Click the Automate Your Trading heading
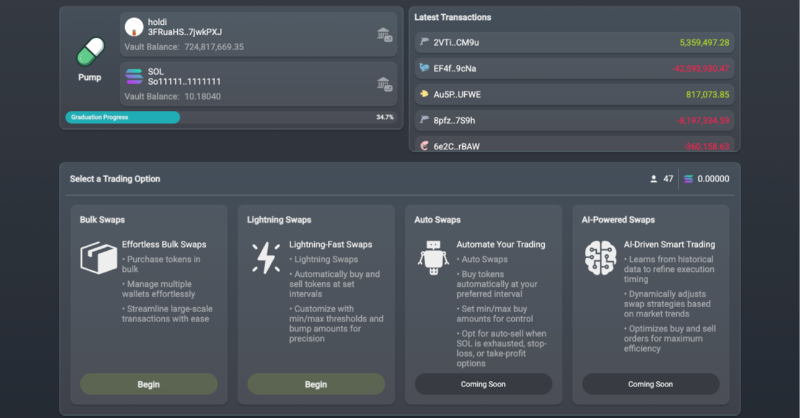This screenshot has height=418, width=800. click(501, 244)
